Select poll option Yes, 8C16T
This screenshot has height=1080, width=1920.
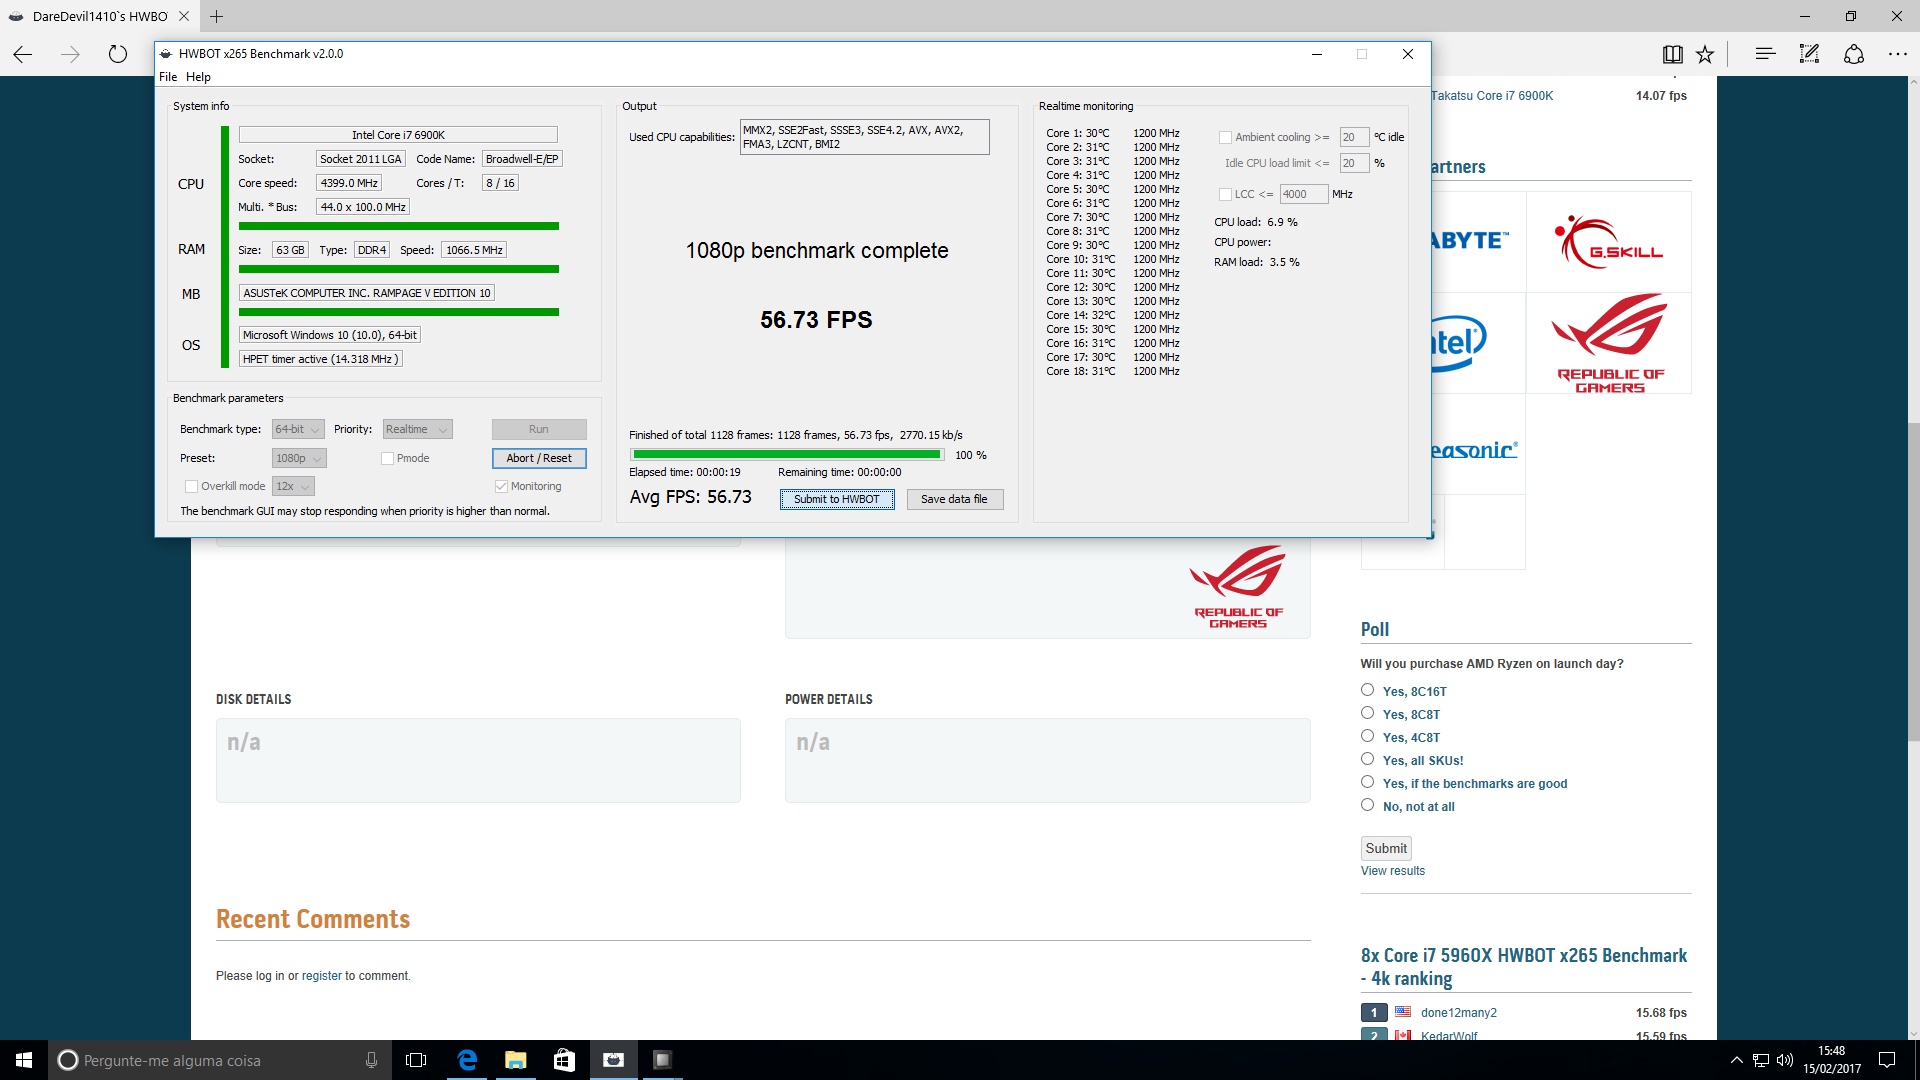tap(1367, 690)
